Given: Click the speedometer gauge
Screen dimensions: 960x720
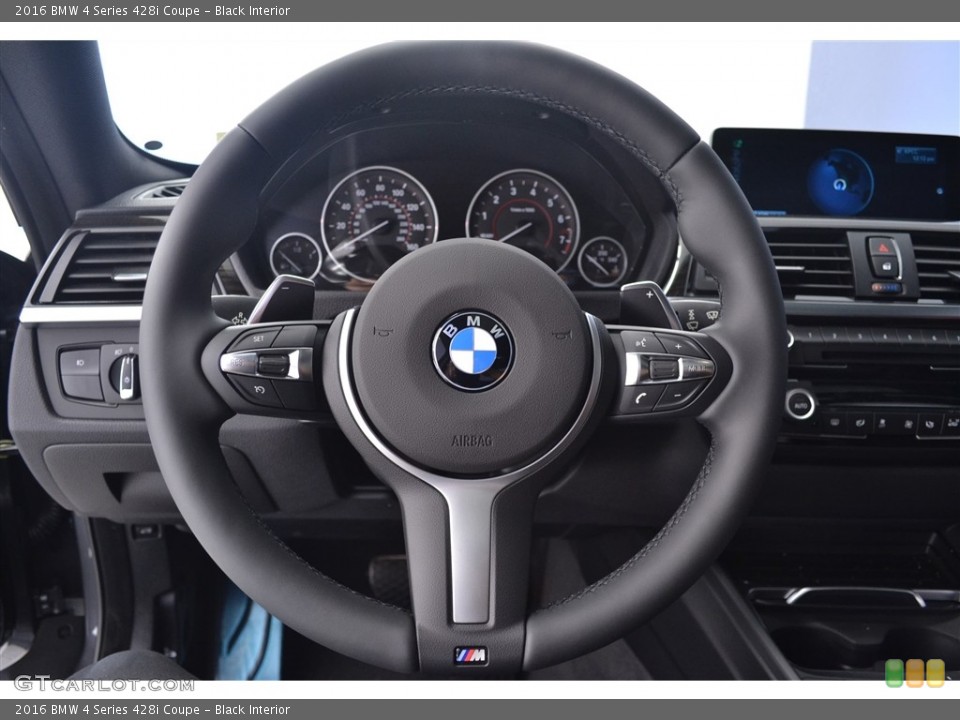Looking at the screenshot, I should (378, 225).
